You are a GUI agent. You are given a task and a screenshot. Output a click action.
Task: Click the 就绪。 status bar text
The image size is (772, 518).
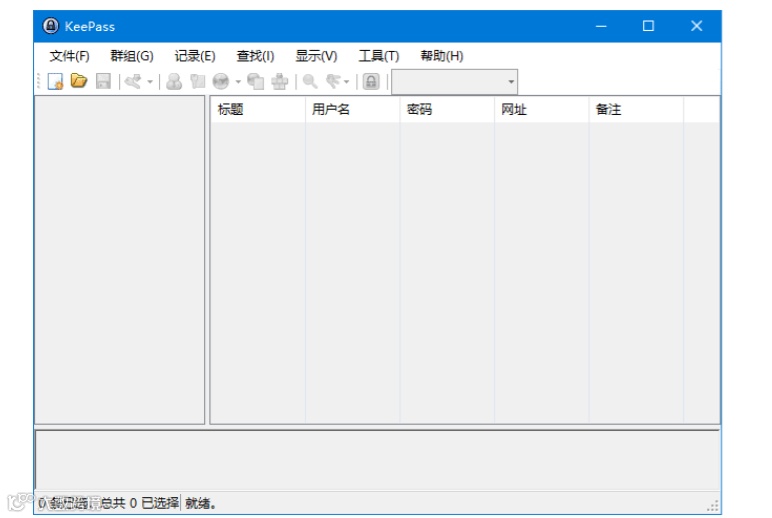coord(200,503)
